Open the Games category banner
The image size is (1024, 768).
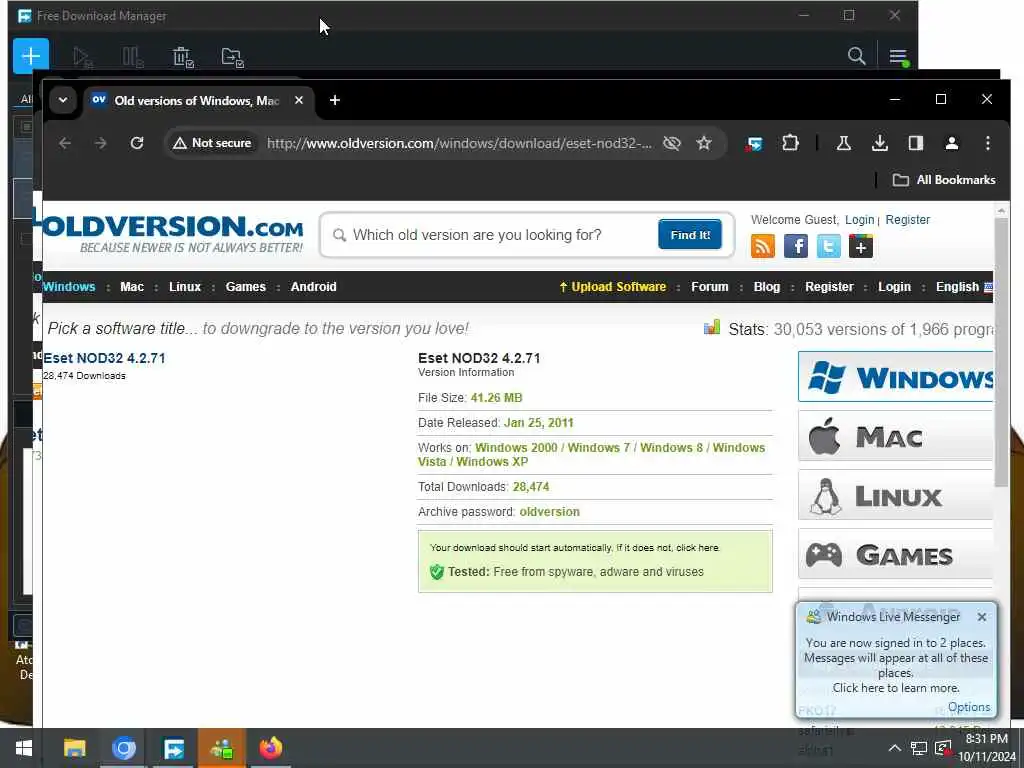click(895, 554)
